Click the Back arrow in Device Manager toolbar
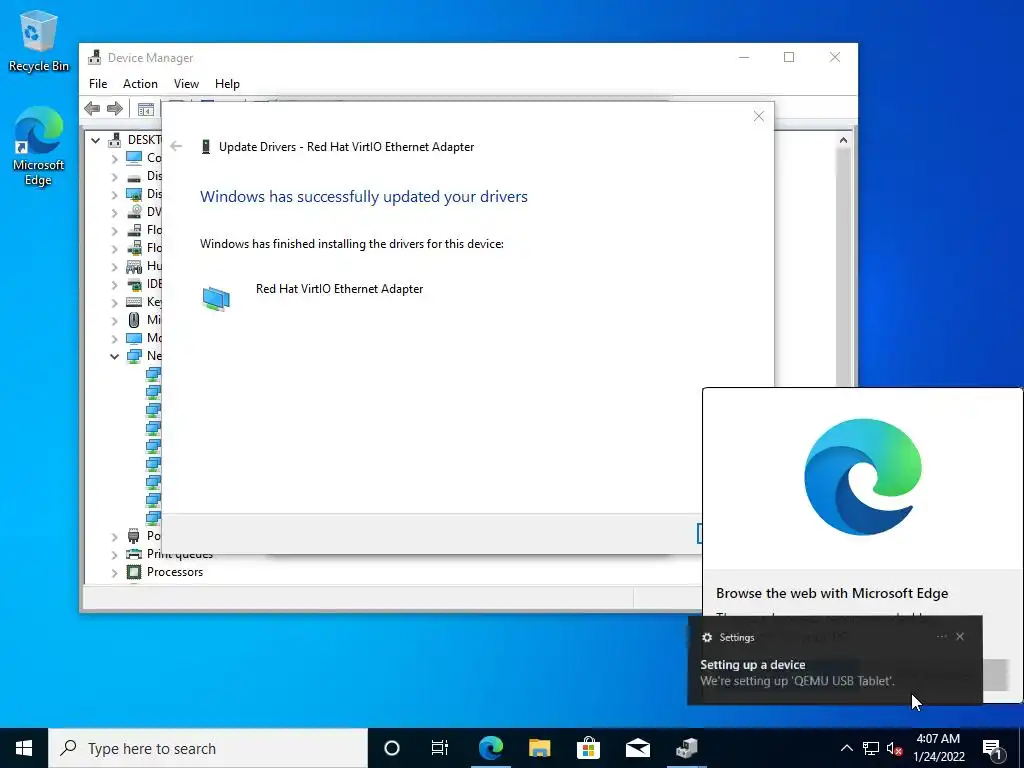The height and width of the screenshot is (768, 1024). coord(92,108)
